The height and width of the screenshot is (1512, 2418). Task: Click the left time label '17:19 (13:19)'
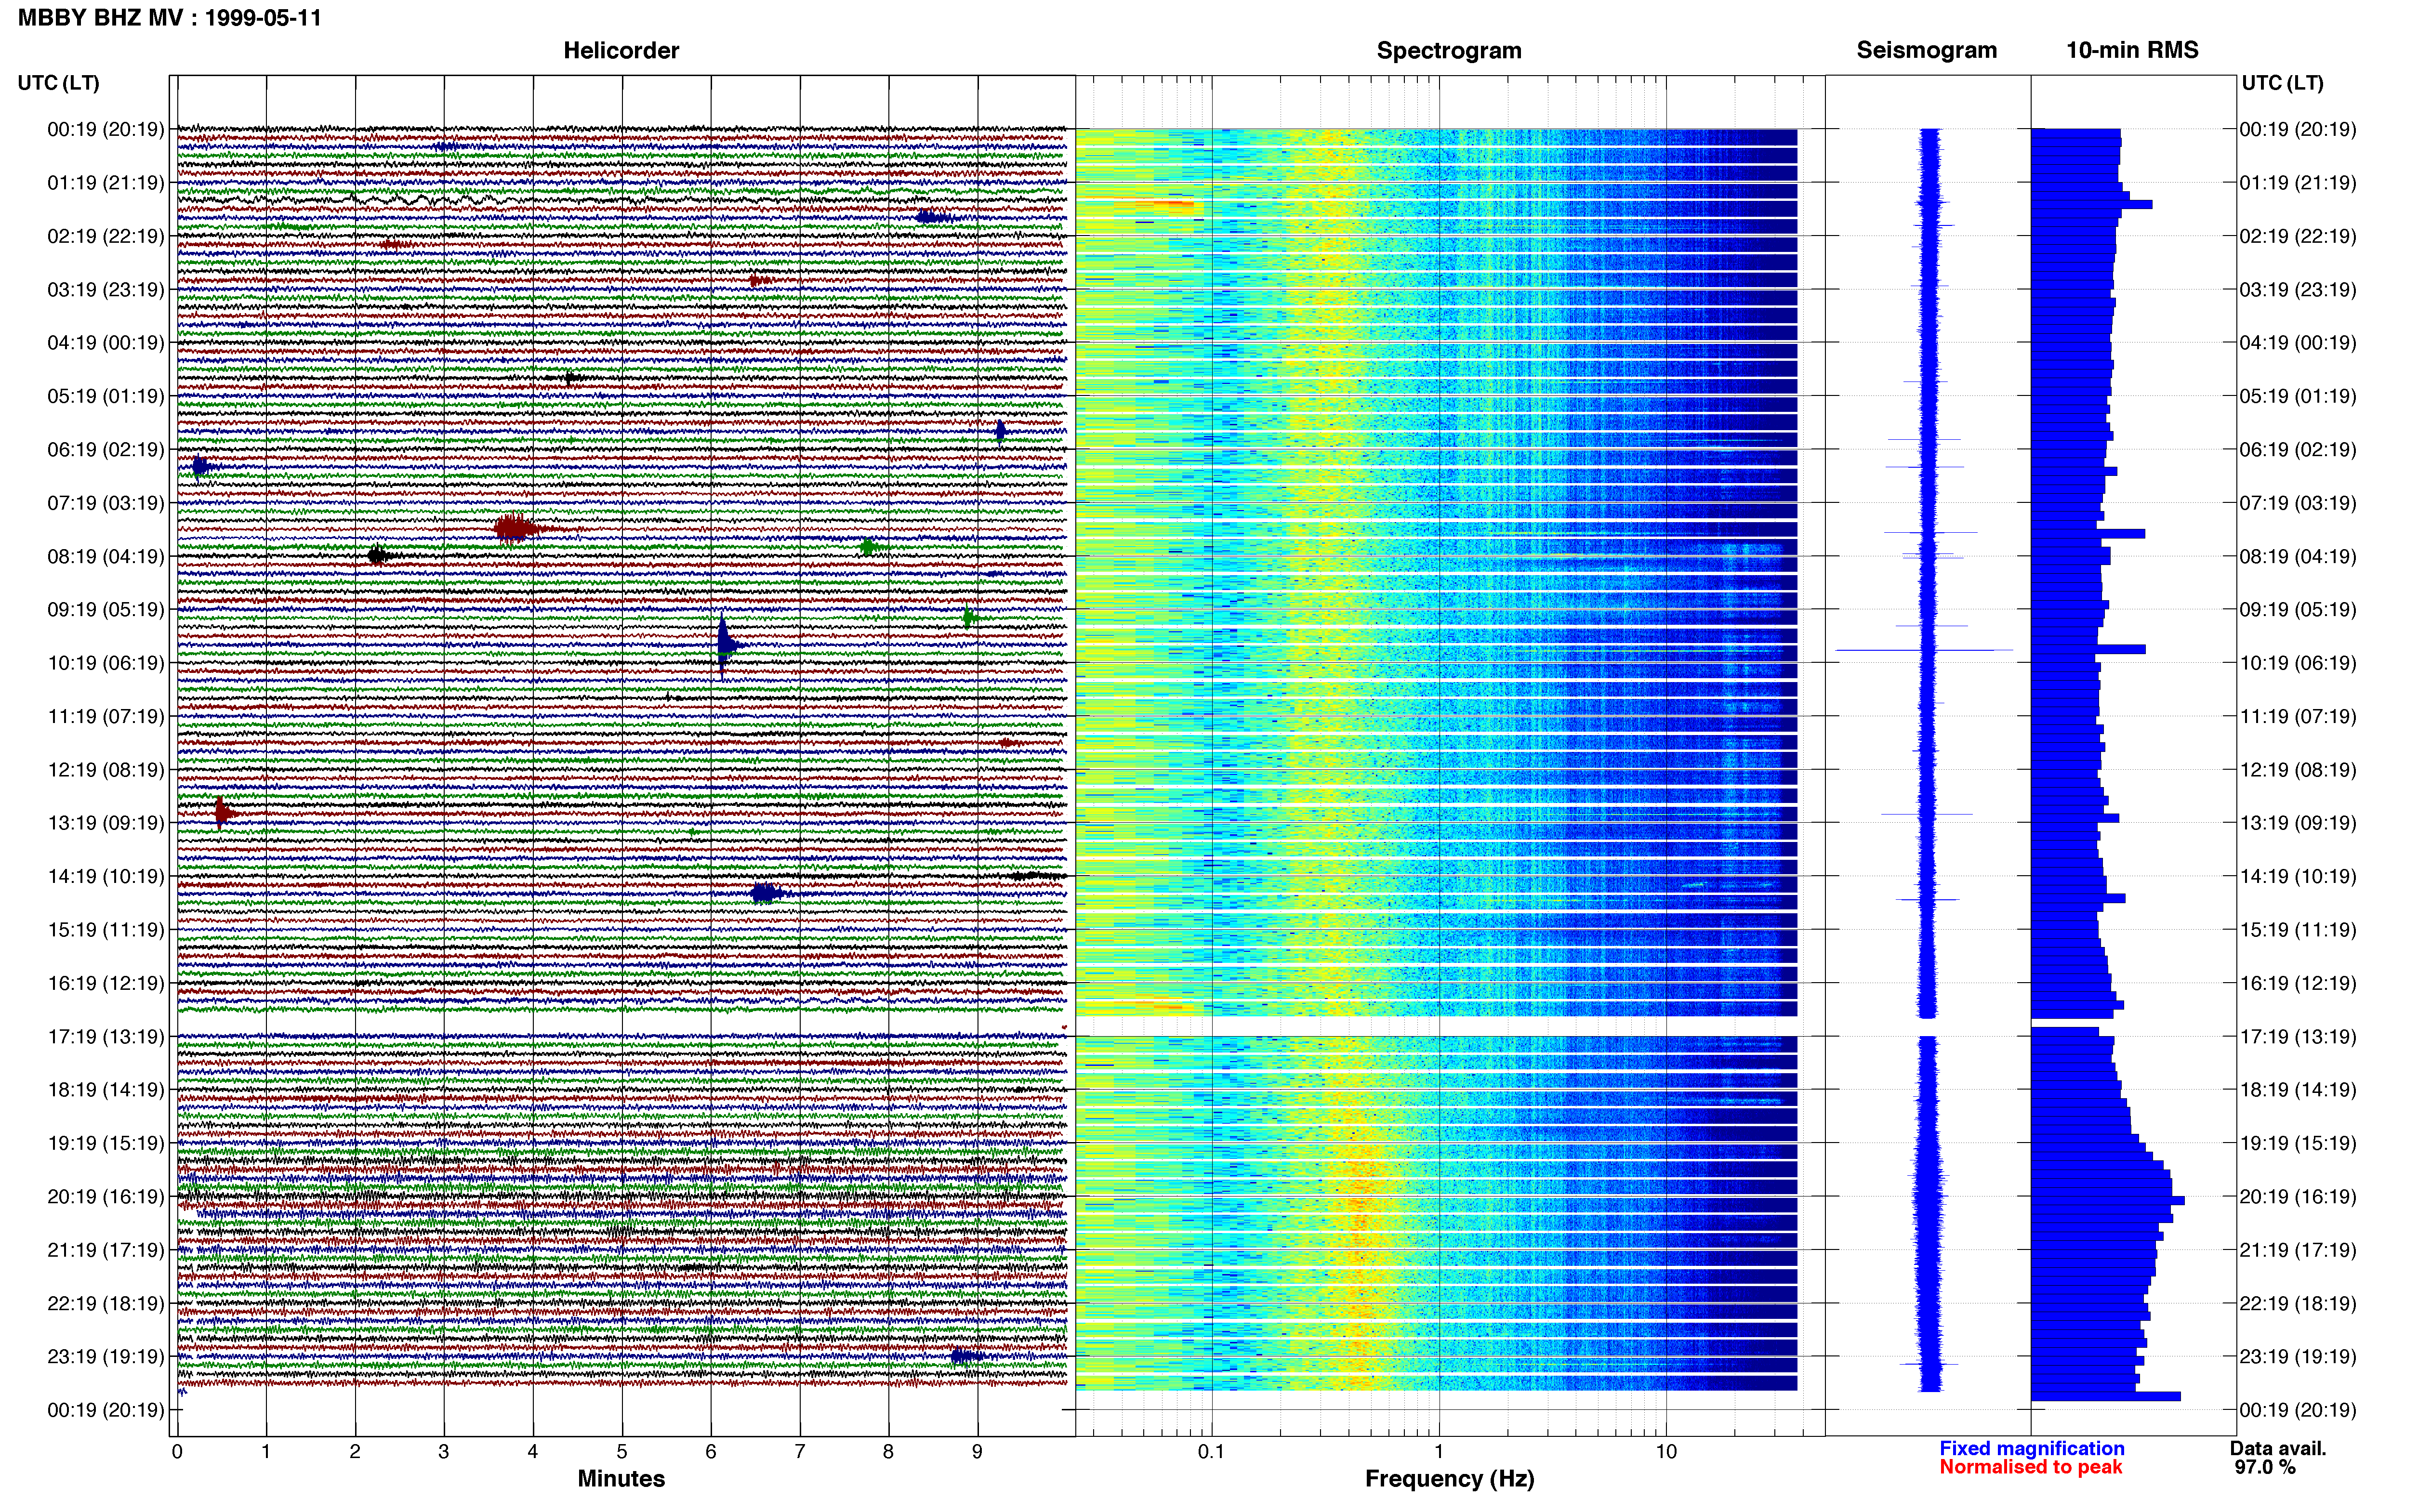106,1037
